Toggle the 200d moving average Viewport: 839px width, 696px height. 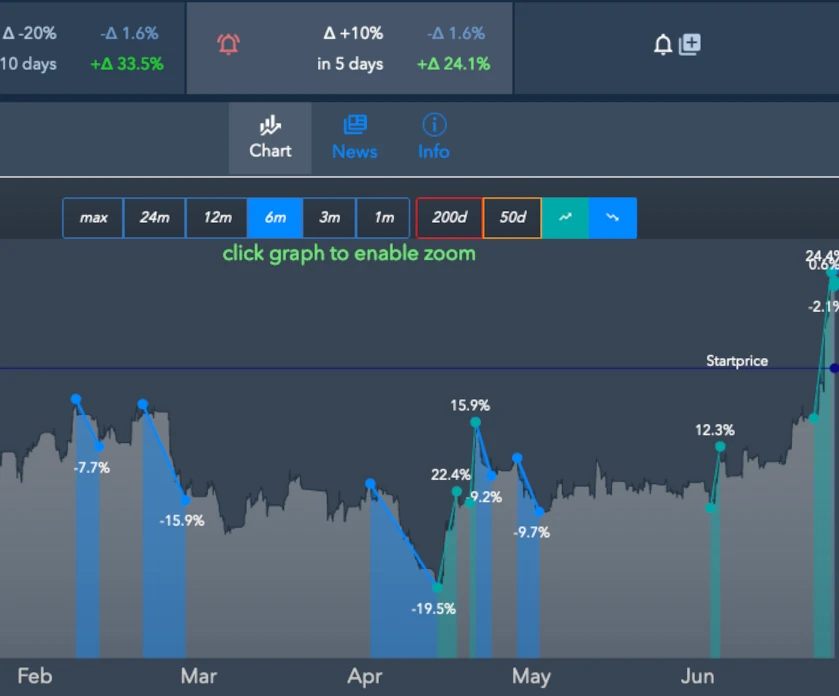[449, 217]
